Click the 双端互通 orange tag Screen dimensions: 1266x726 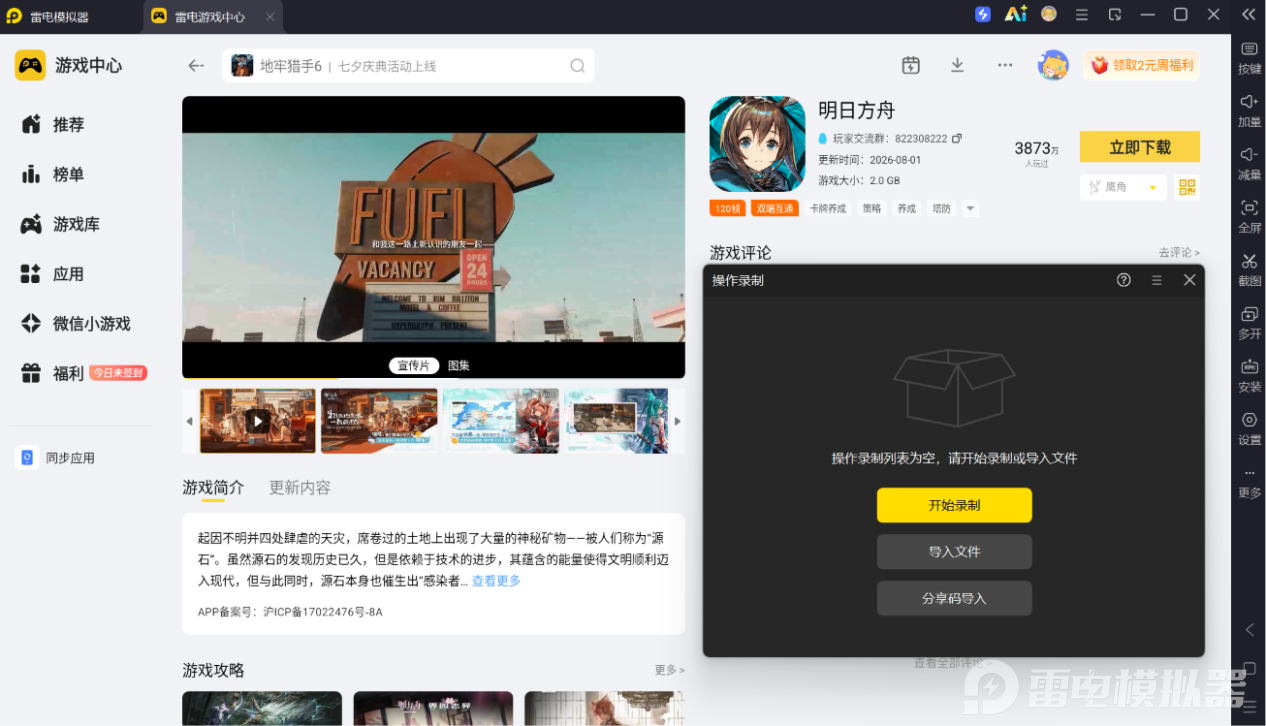pyautogui.click(x=775, y=209)
